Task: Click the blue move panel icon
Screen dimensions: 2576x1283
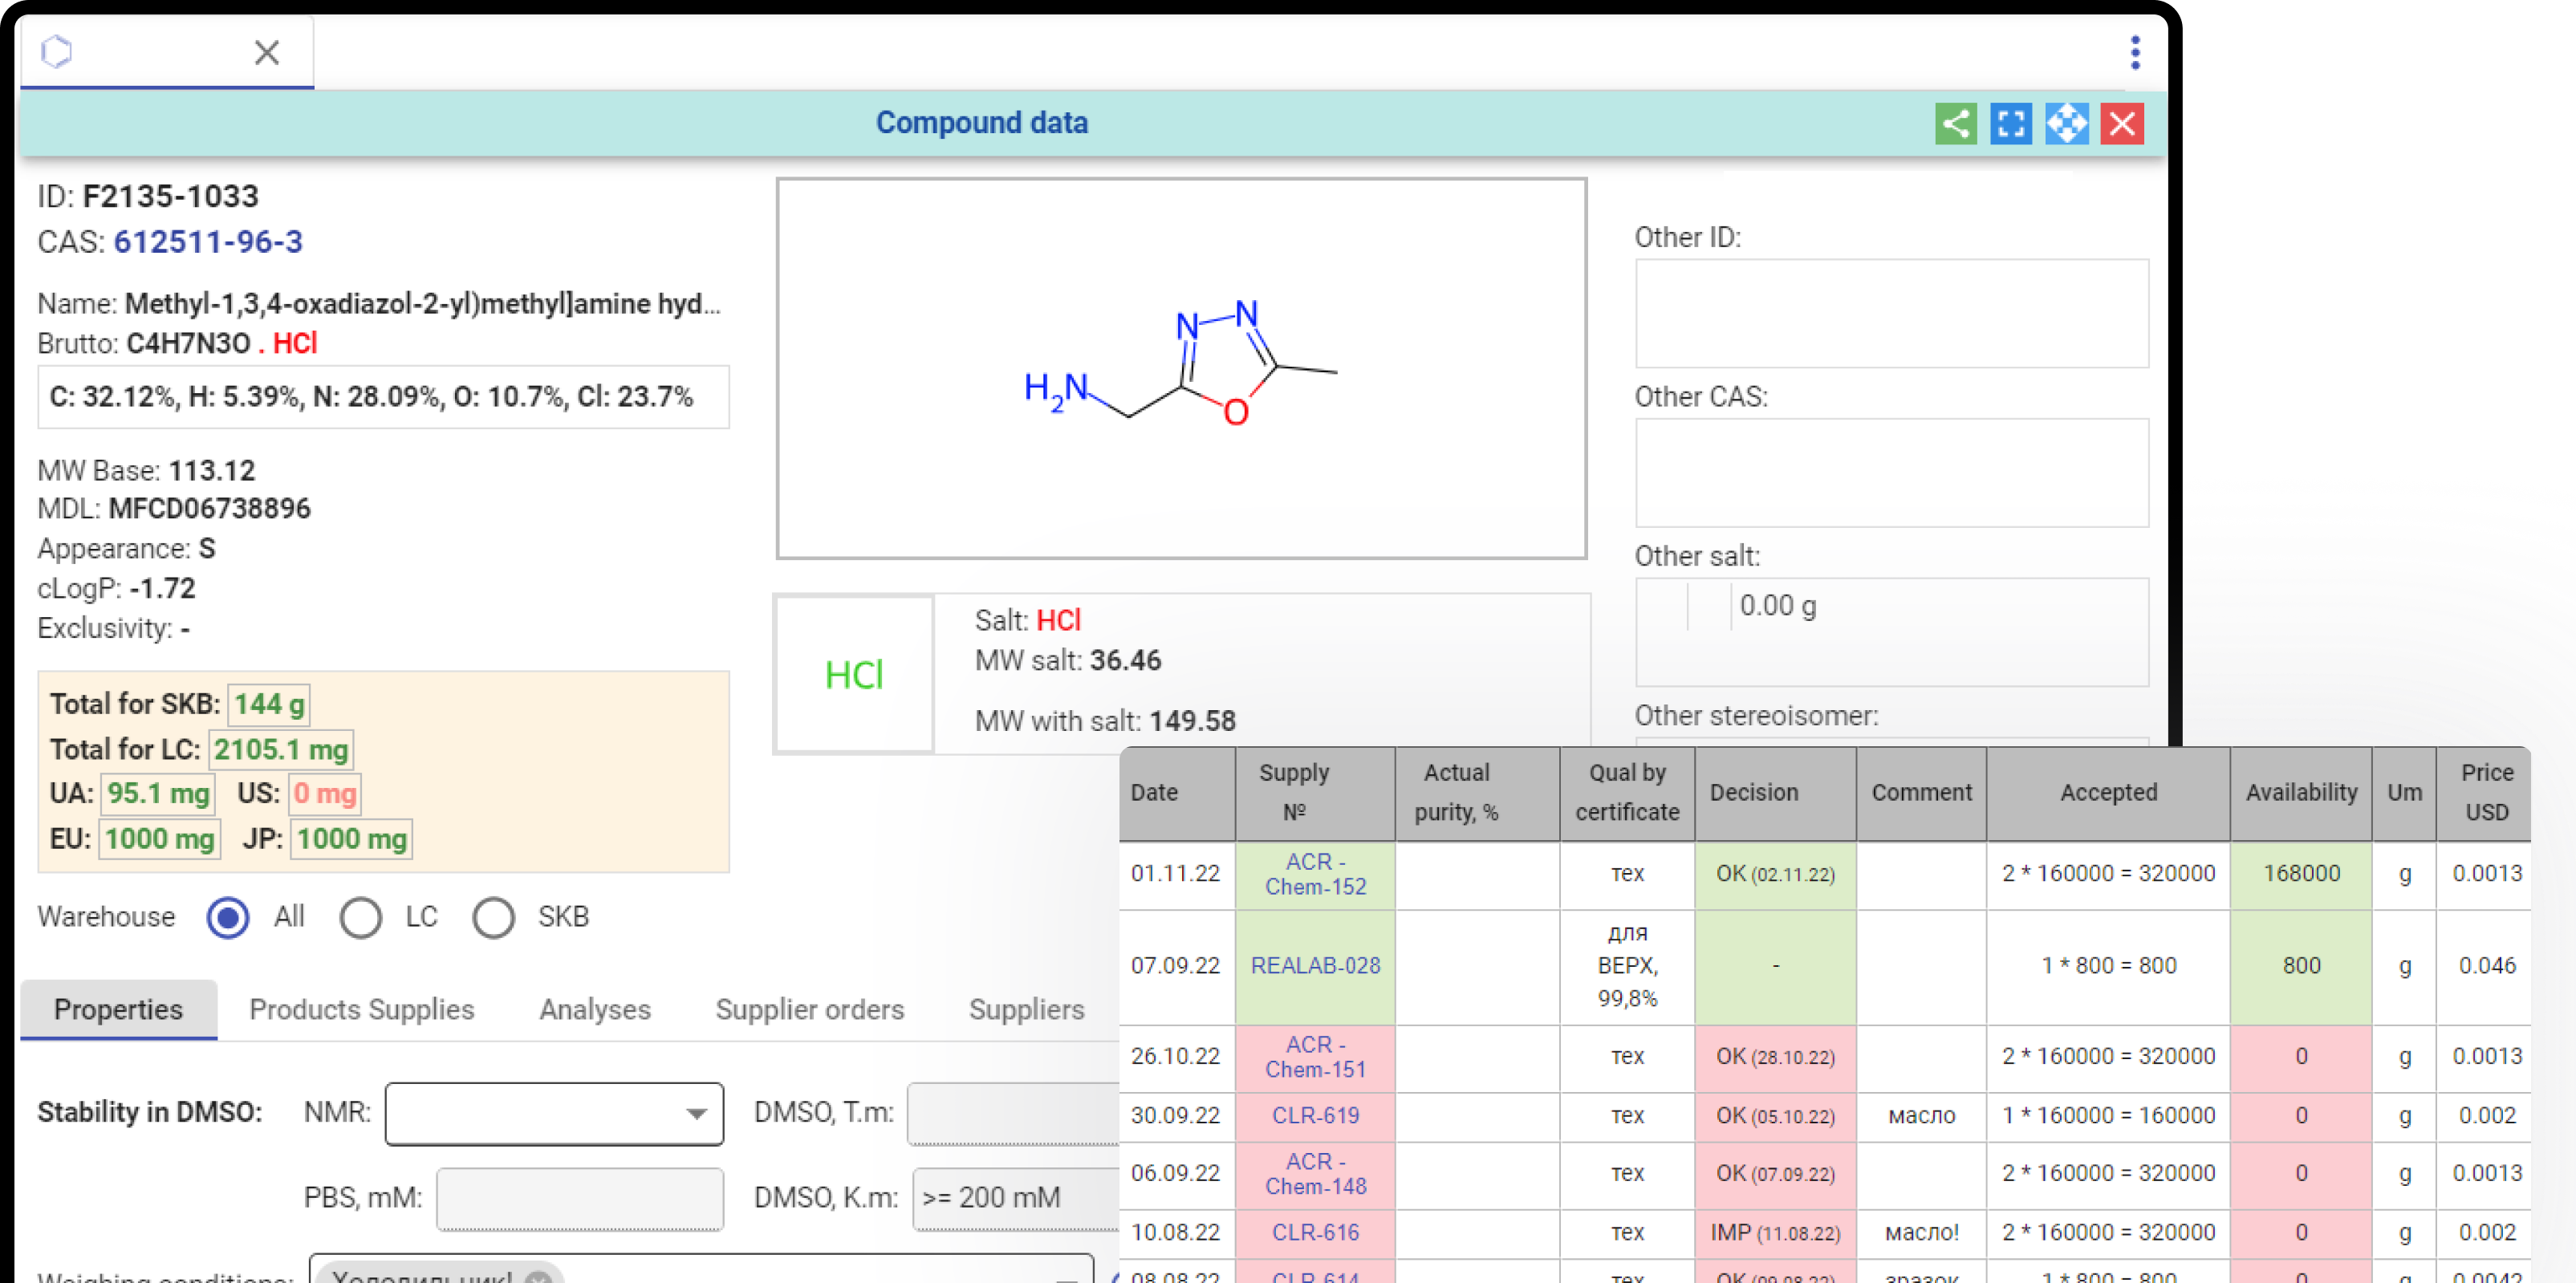Action: click(2066, 124)
